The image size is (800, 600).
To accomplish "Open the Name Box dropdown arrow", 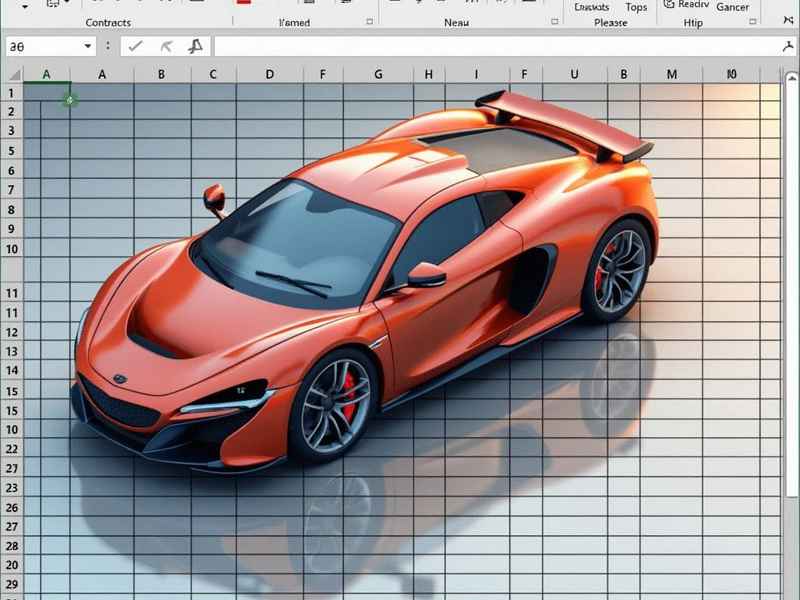I will pyautogui.click(x=88, y=46).
